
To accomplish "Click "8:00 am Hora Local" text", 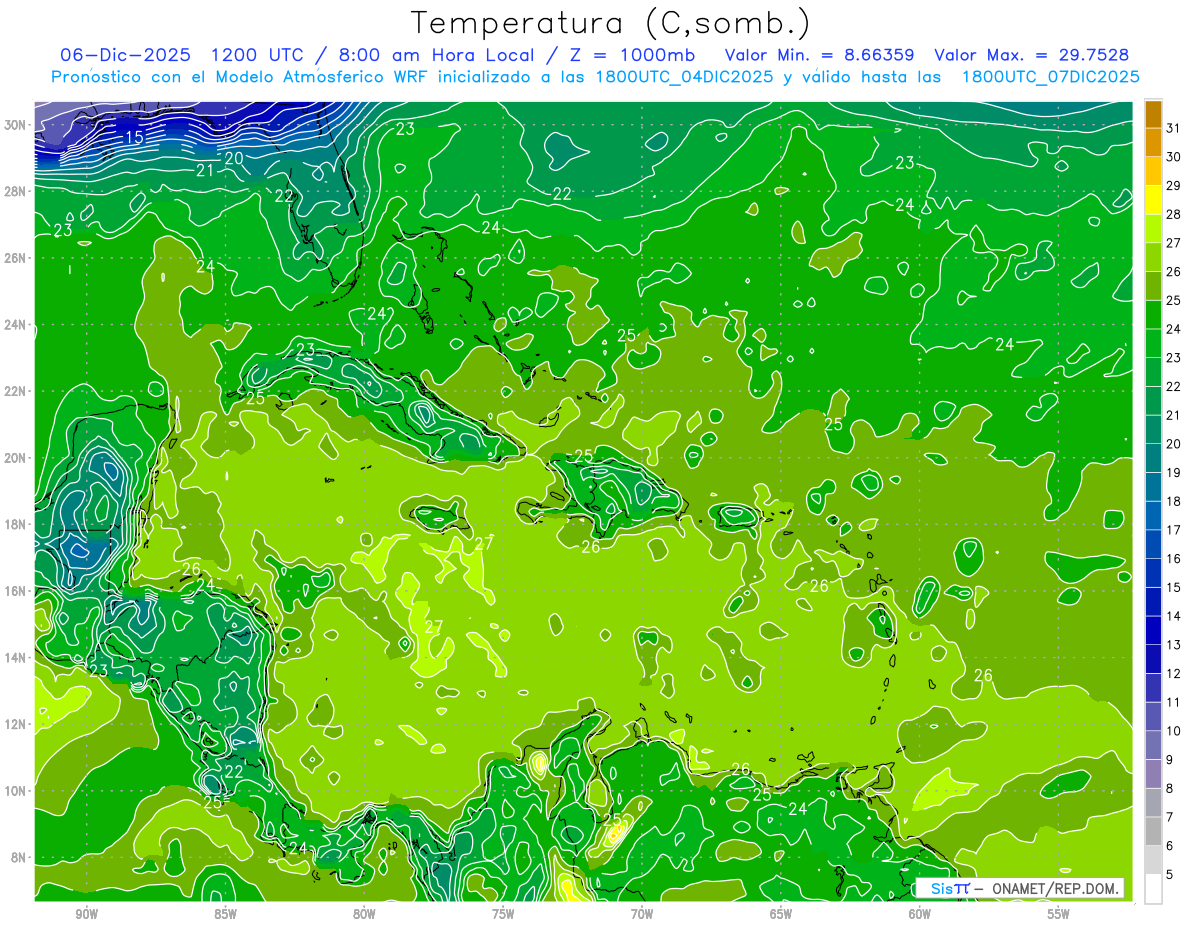I will click(x=436, y=54).
